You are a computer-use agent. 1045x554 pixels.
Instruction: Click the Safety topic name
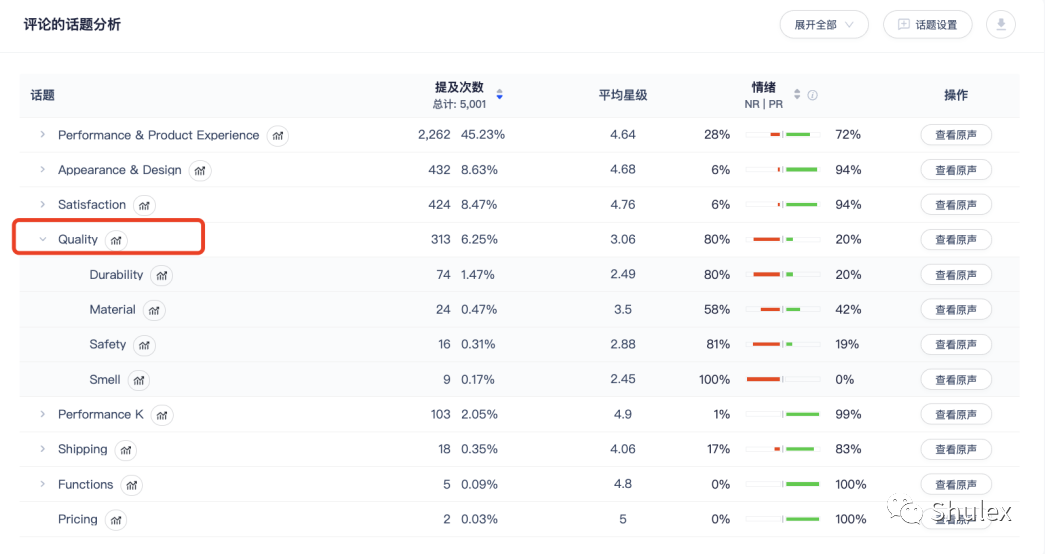coord(107,344)
